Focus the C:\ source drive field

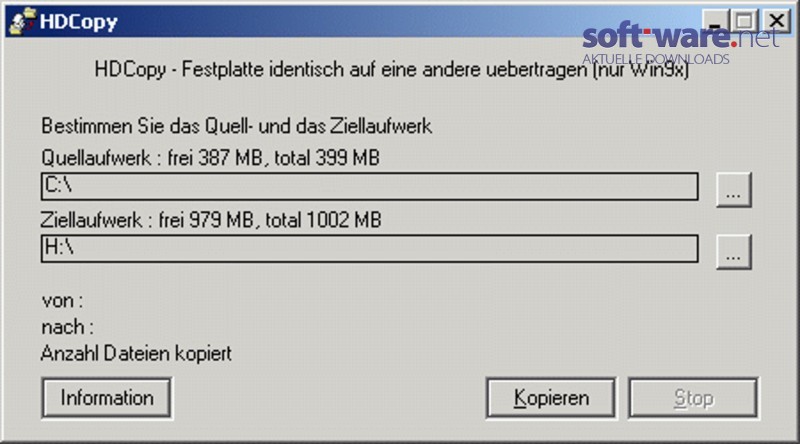tap(369, 186)
